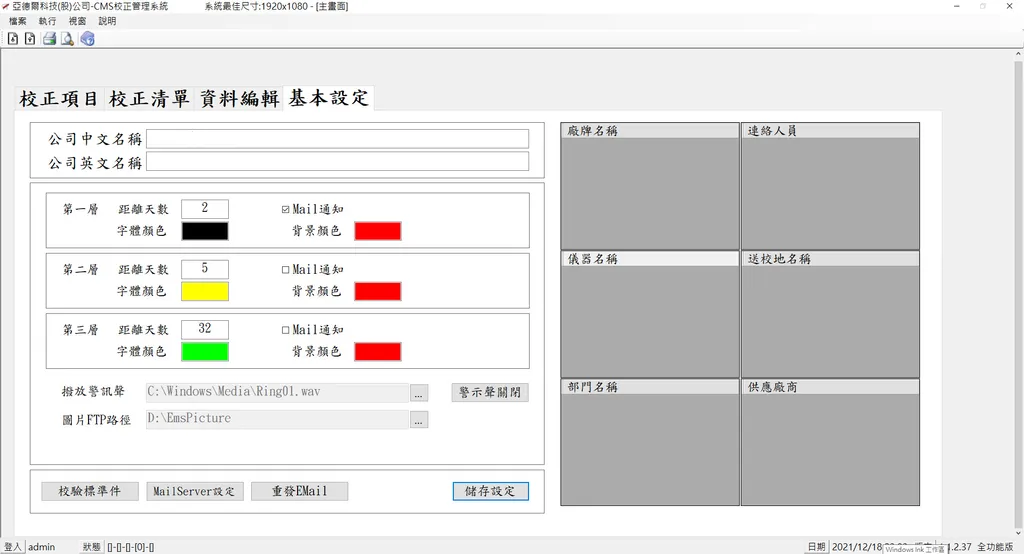
Task: Open MailServer設定 dialog
Action: pos(195,491)
